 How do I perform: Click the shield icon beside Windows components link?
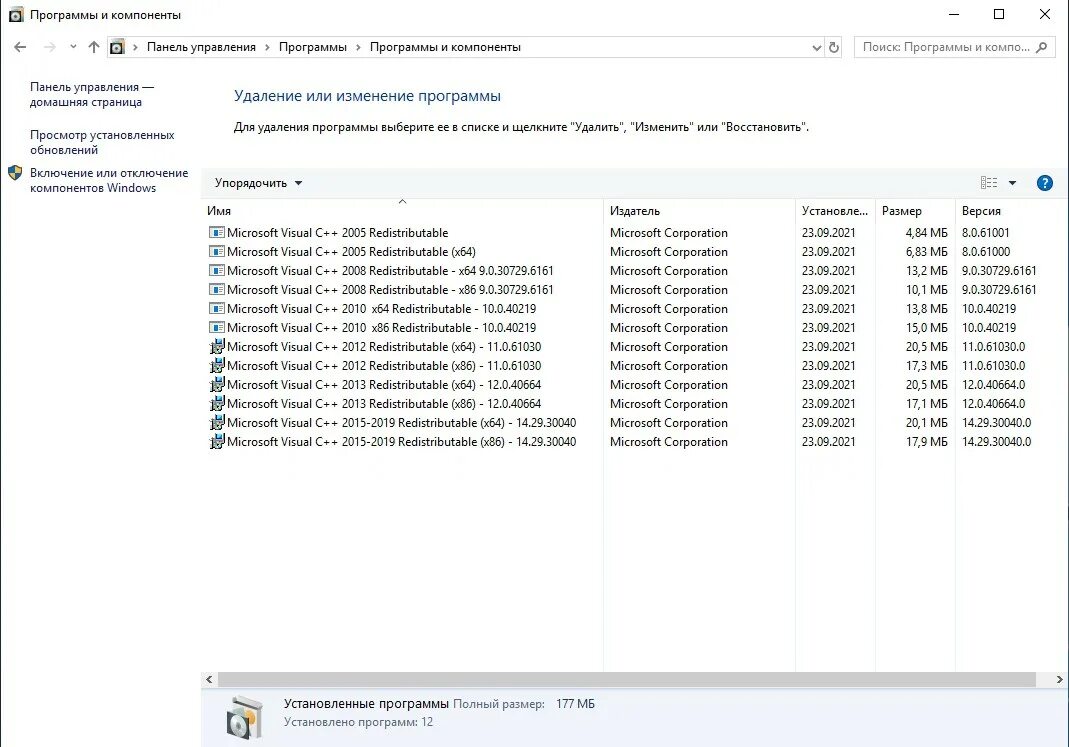coord(15,173)
